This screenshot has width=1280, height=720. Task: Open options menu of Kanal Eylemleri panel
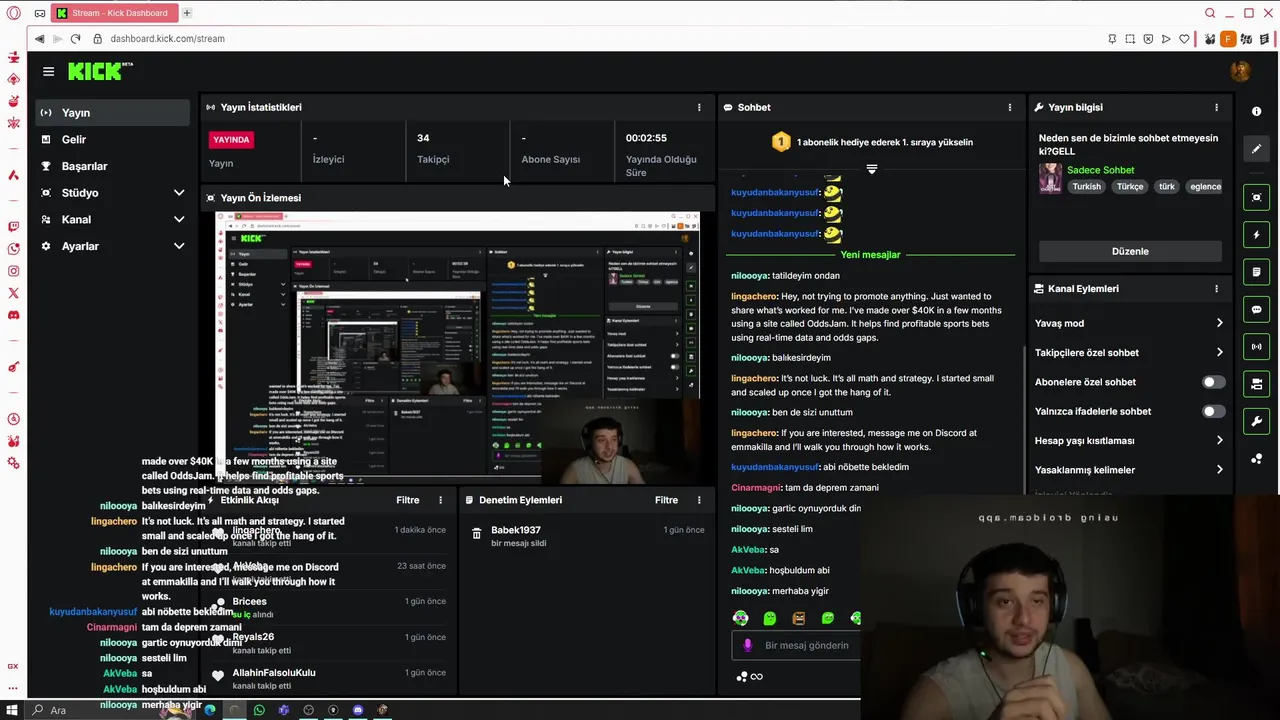(x=1216, y=289)
